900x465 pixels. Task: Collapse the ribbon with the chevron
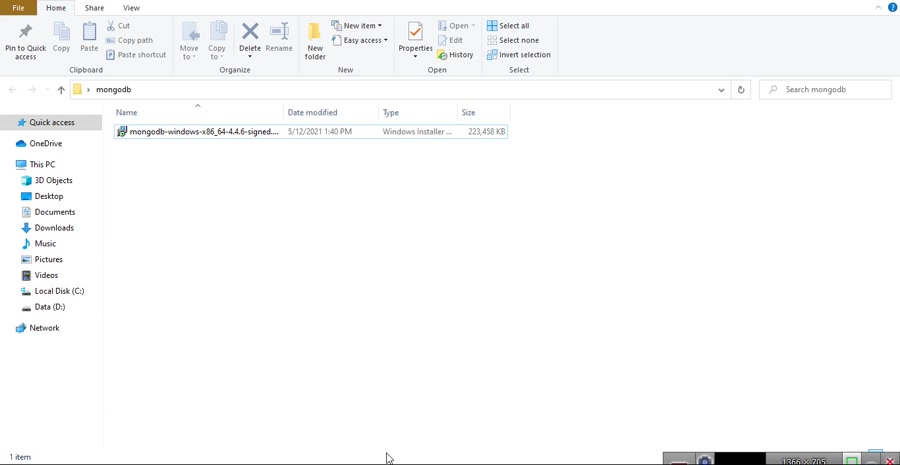coord(878,7)
